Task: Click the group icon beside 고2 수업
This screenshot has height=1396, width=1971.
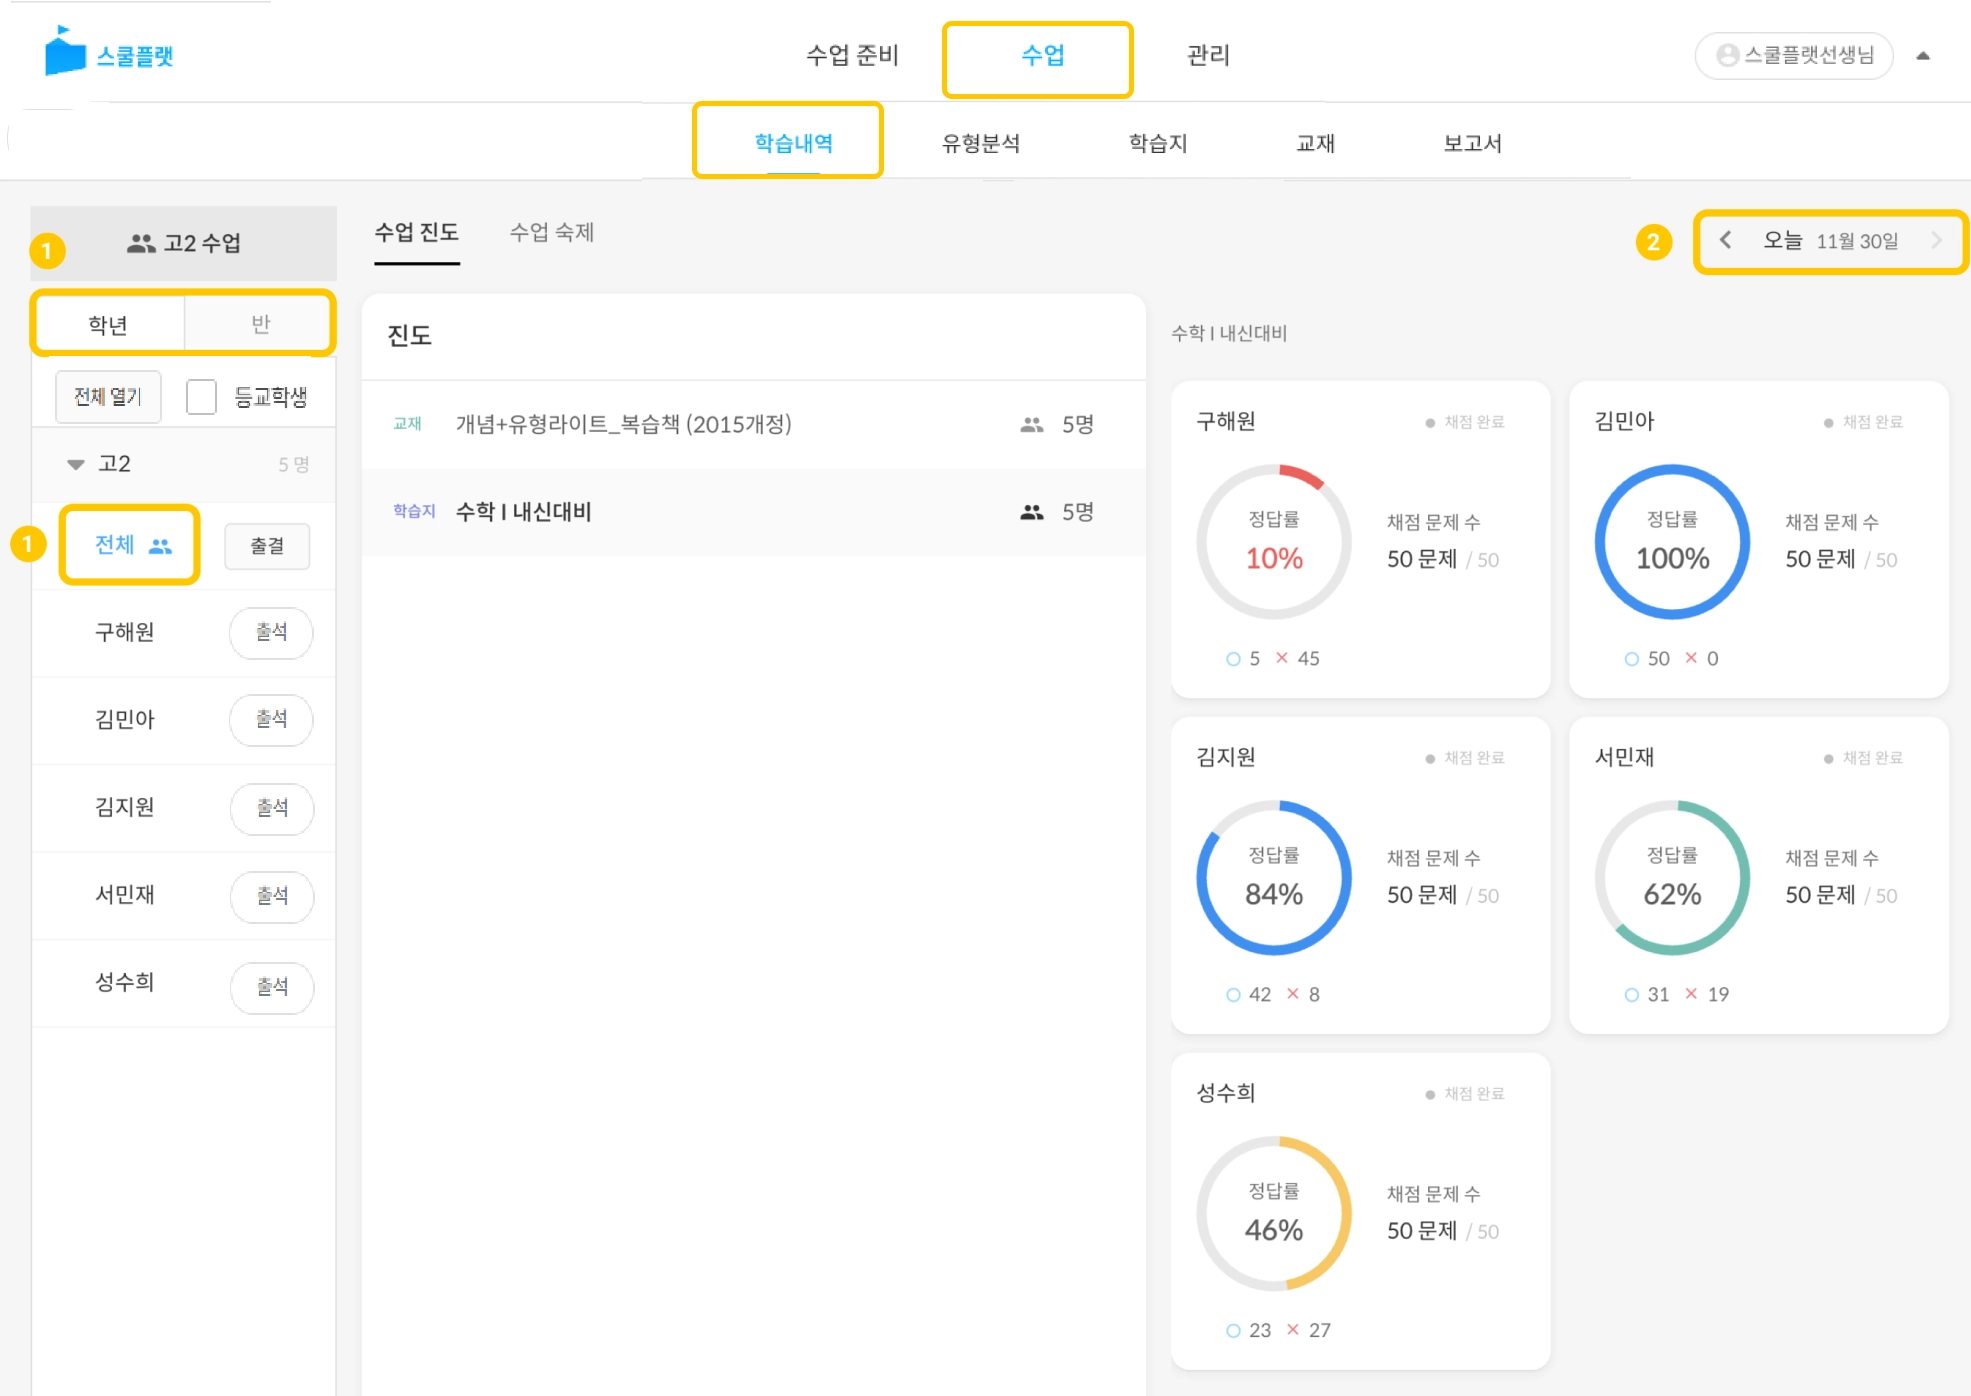Action: [x=141, y=243]
